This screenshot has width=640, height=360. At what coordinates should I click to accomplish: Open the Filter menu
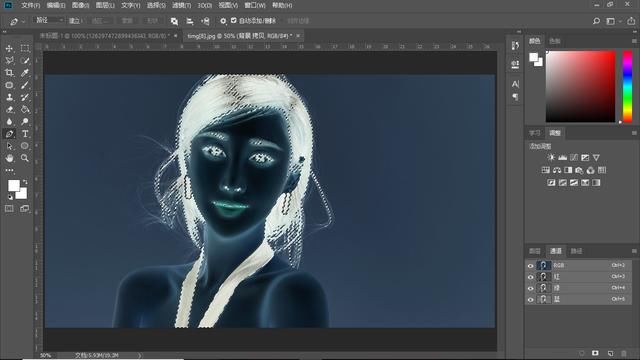coord(181,5)
